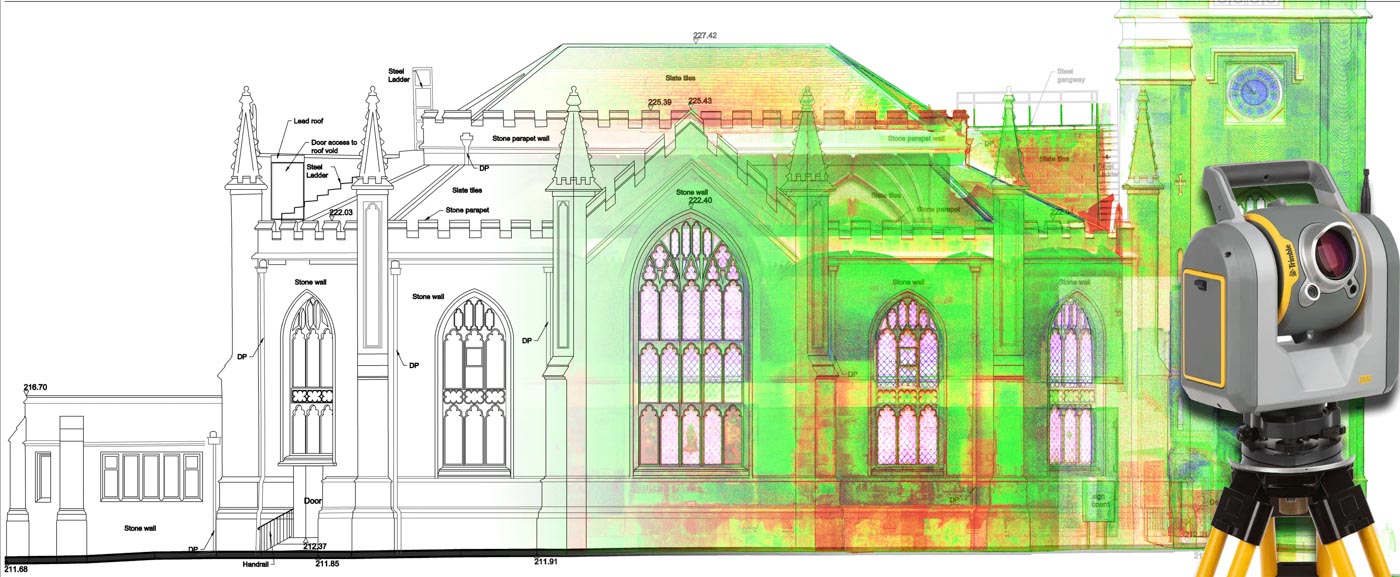Click the 211.68 ground level label
Viewport: 1400px width, 577px height.
[16, 569]
